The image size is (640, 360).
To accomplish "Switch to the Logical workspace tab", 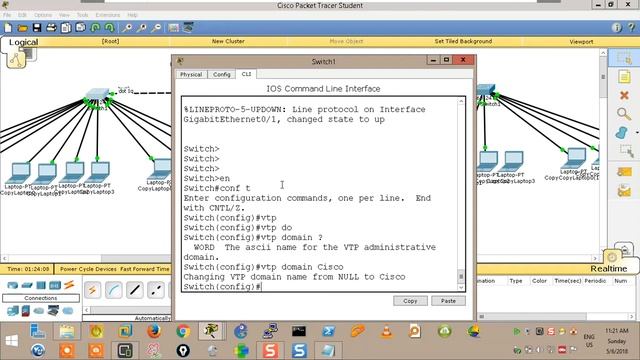I will [x=23, y=42].
